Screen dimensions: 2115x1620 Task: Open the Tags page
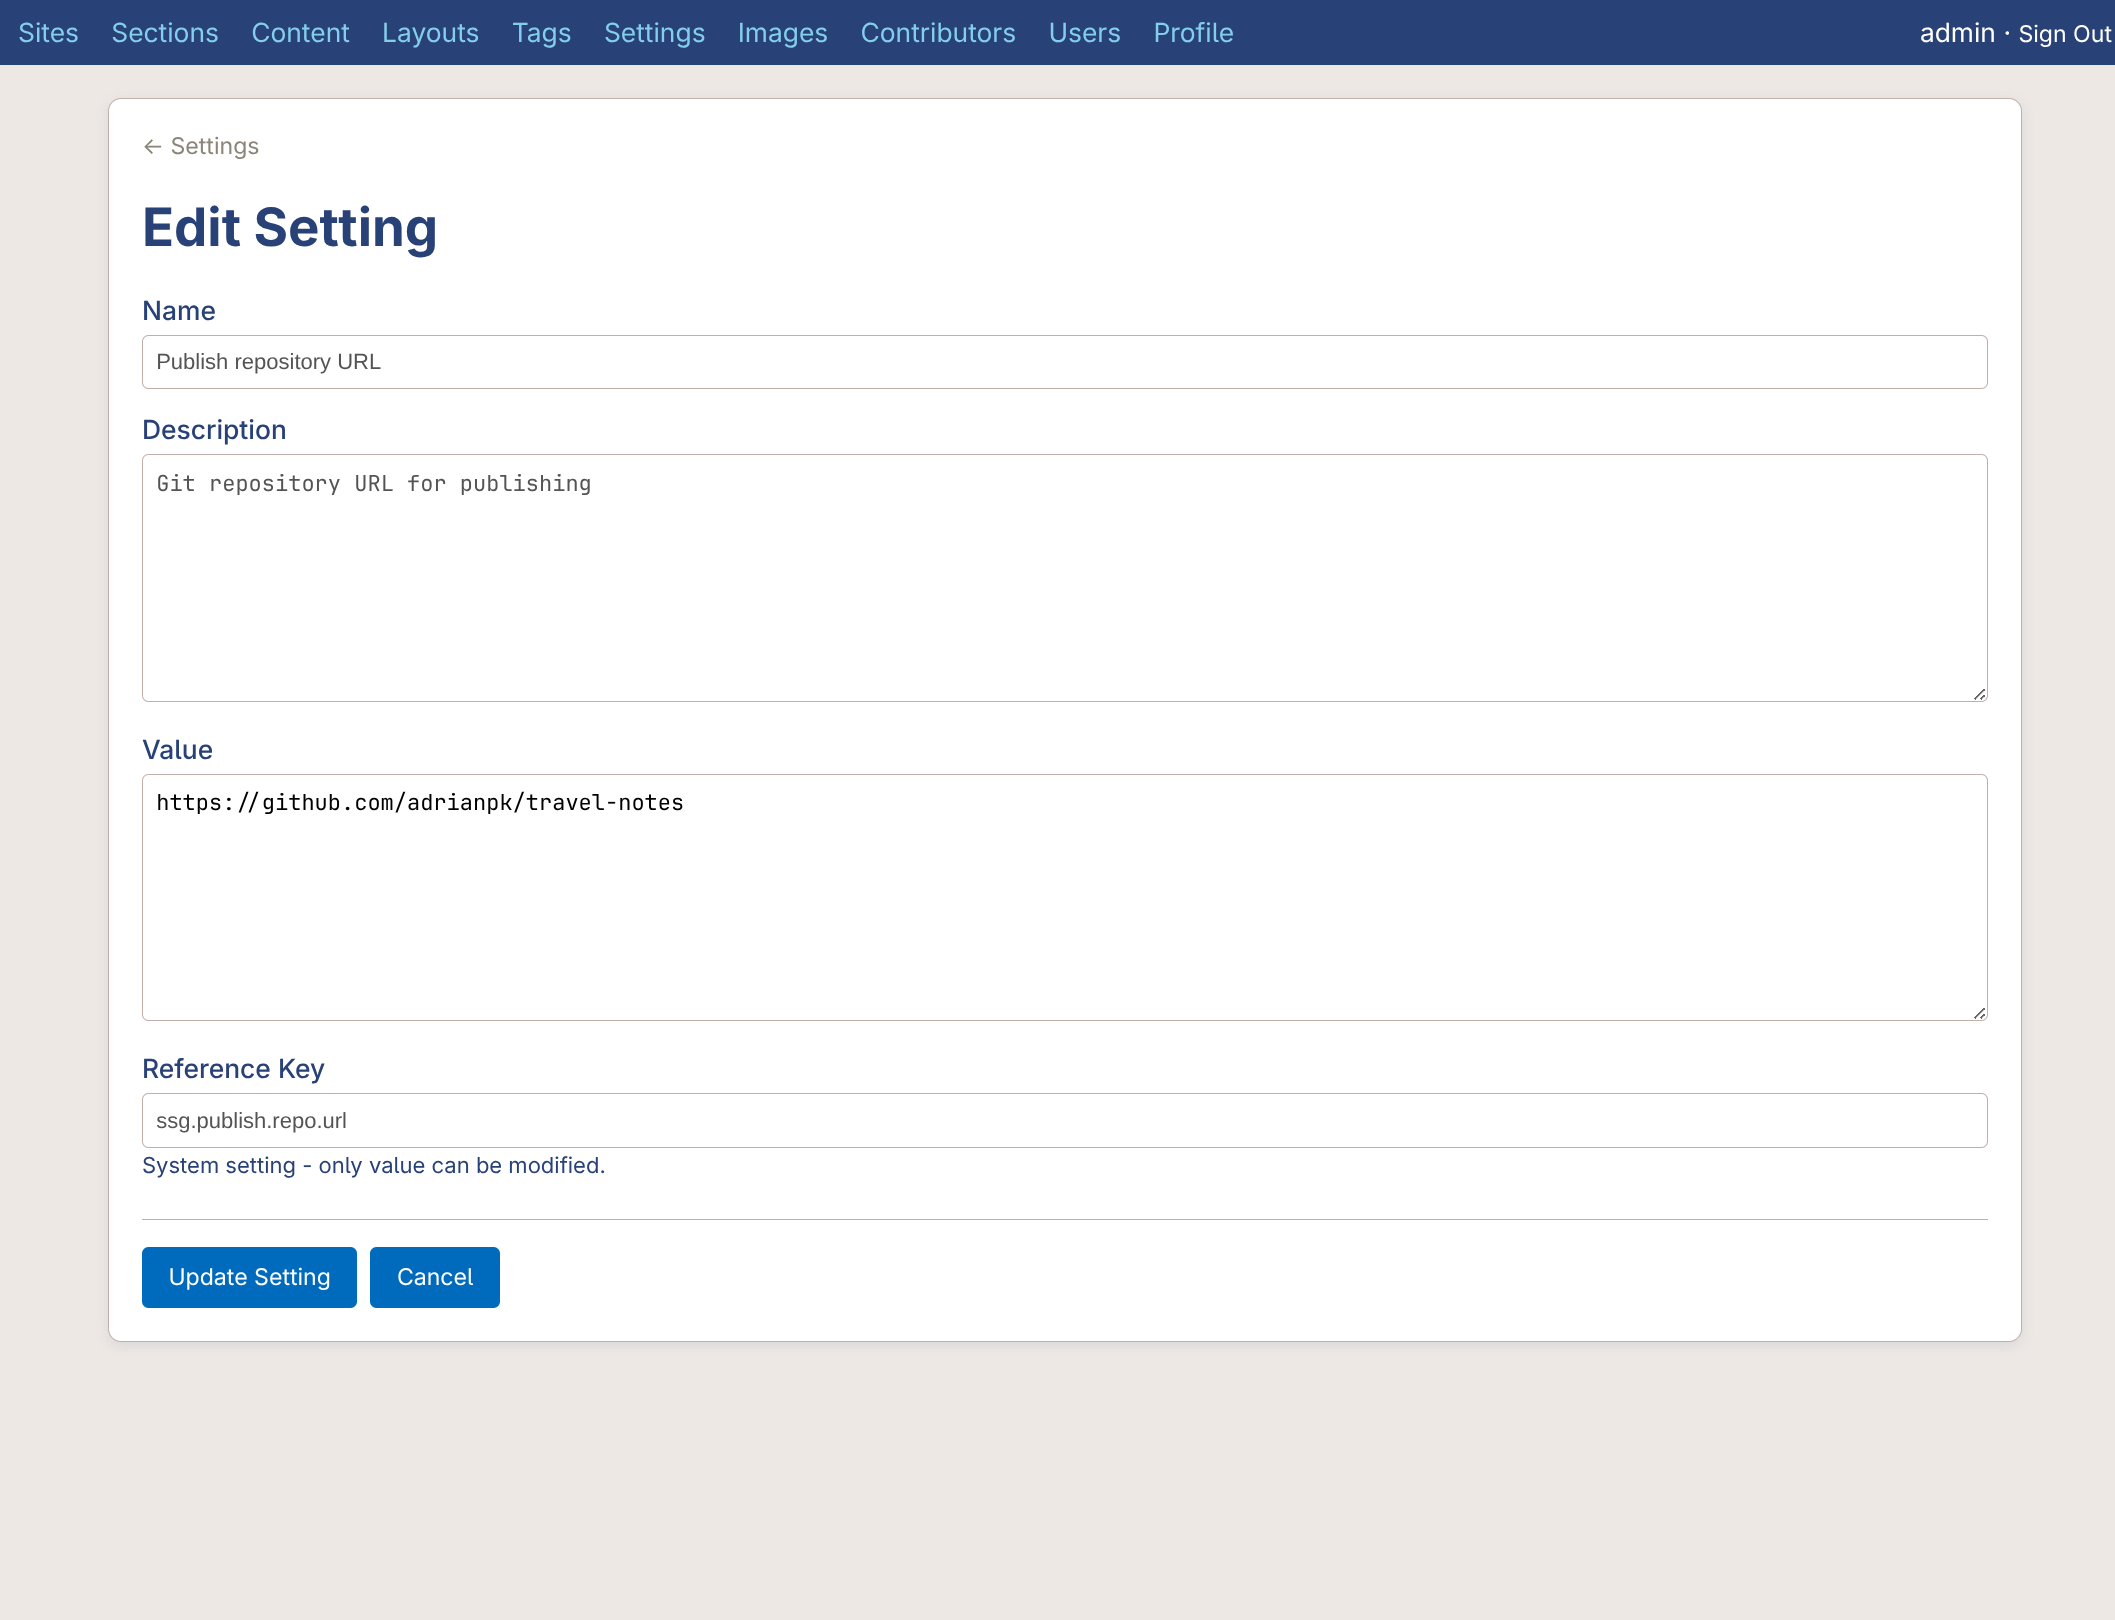(541, 33)
